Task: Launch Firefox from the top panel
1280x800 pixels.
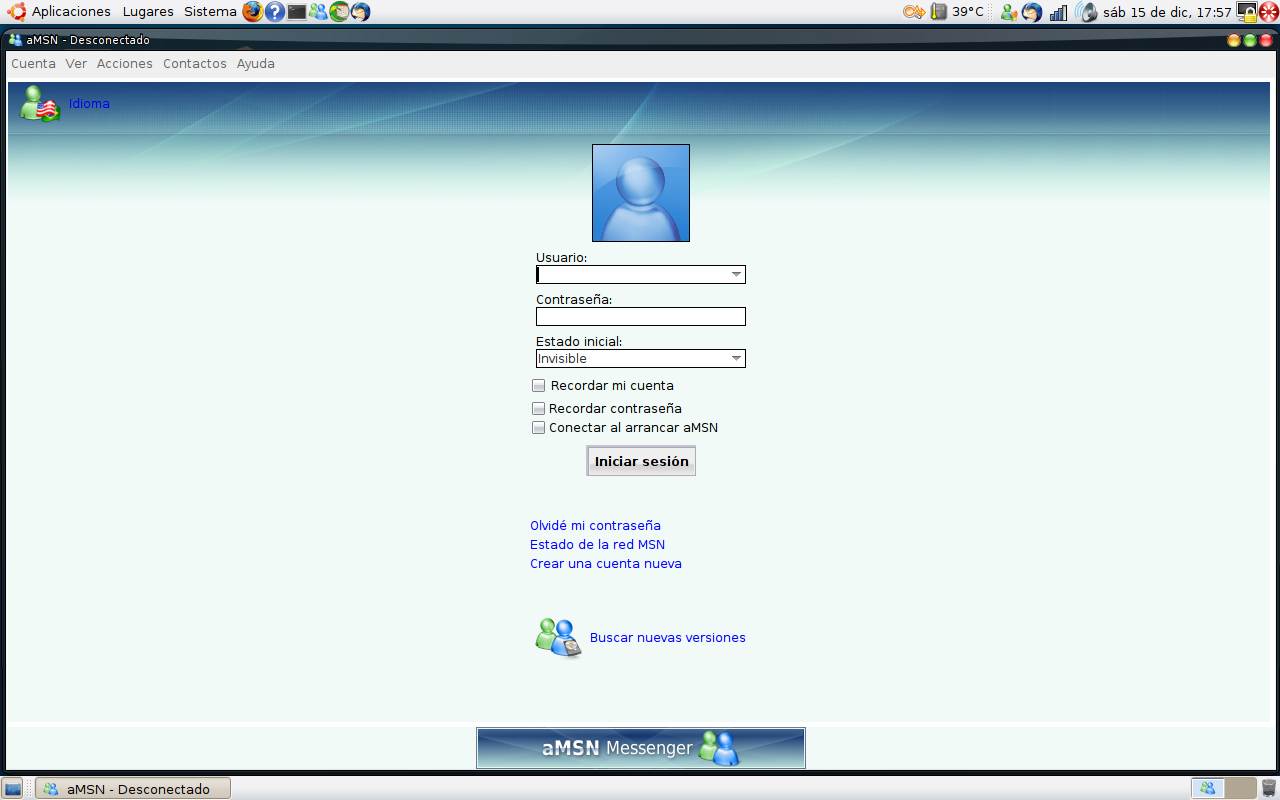Action: pos(253,12)
